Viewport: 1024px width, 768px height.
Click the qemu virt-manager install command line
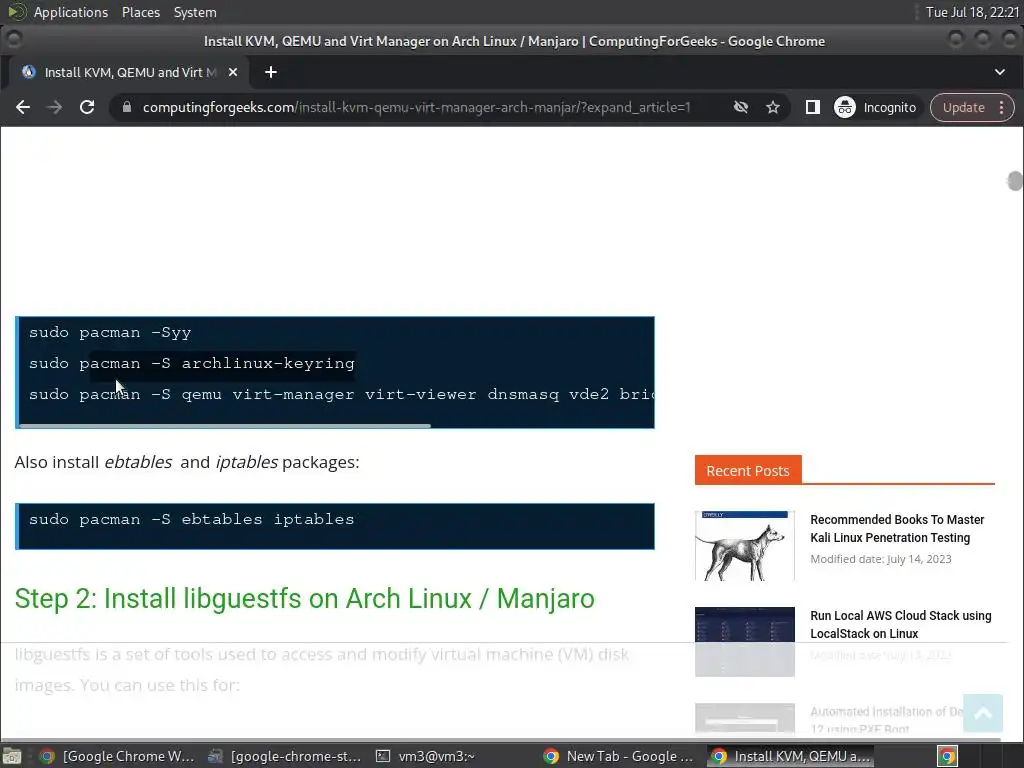(x=341, y=394)
